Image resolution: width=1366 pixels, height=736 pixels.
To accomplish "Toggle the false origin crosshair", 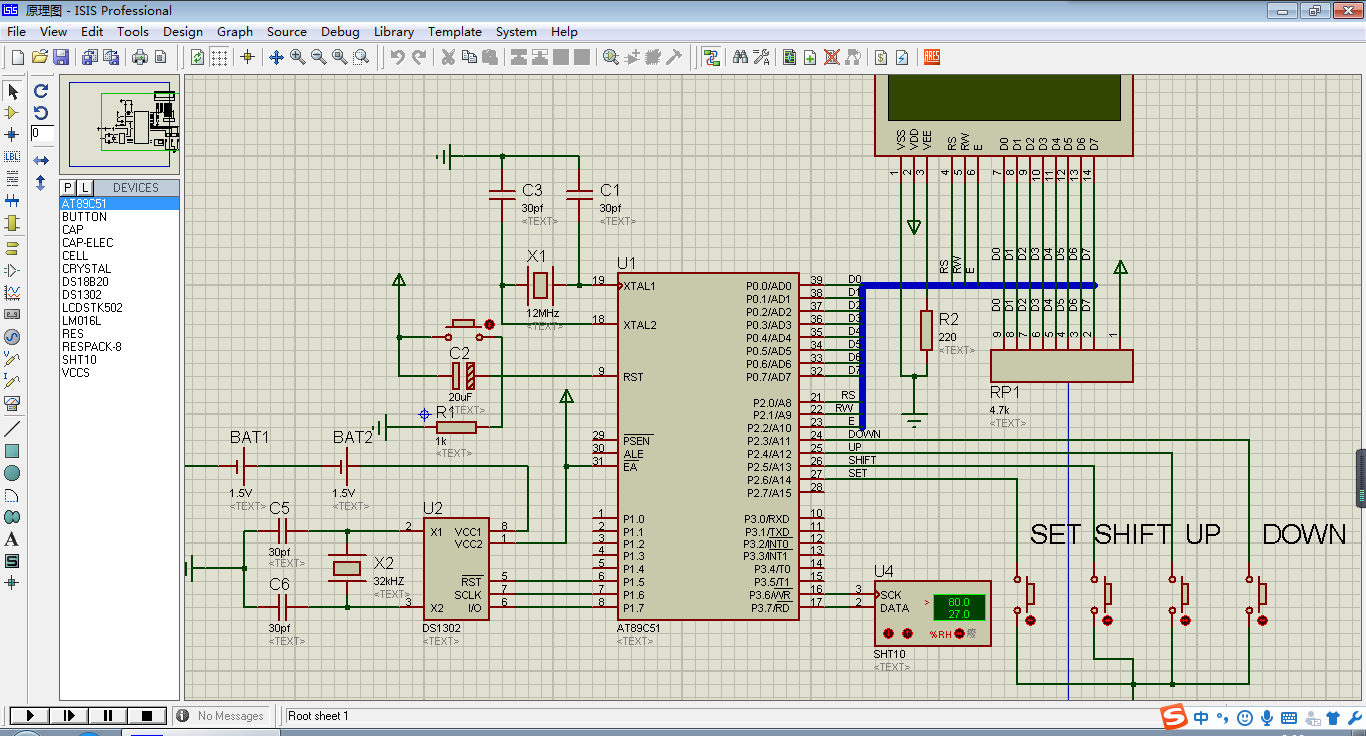I will point(247,57).
